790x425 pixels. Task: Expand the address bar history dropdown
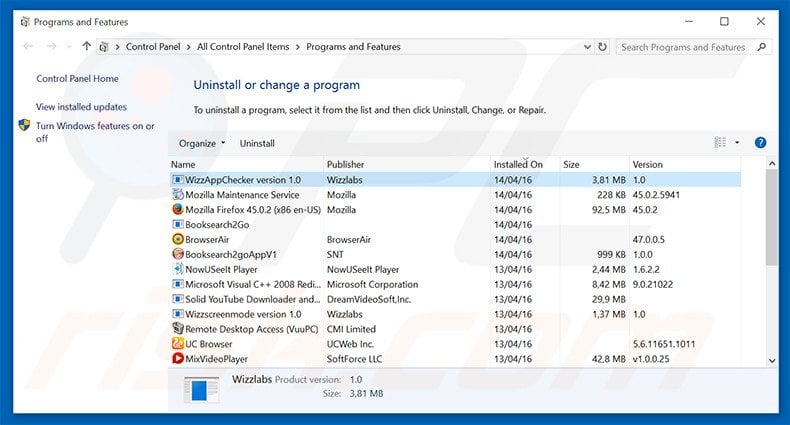[587, 47]
